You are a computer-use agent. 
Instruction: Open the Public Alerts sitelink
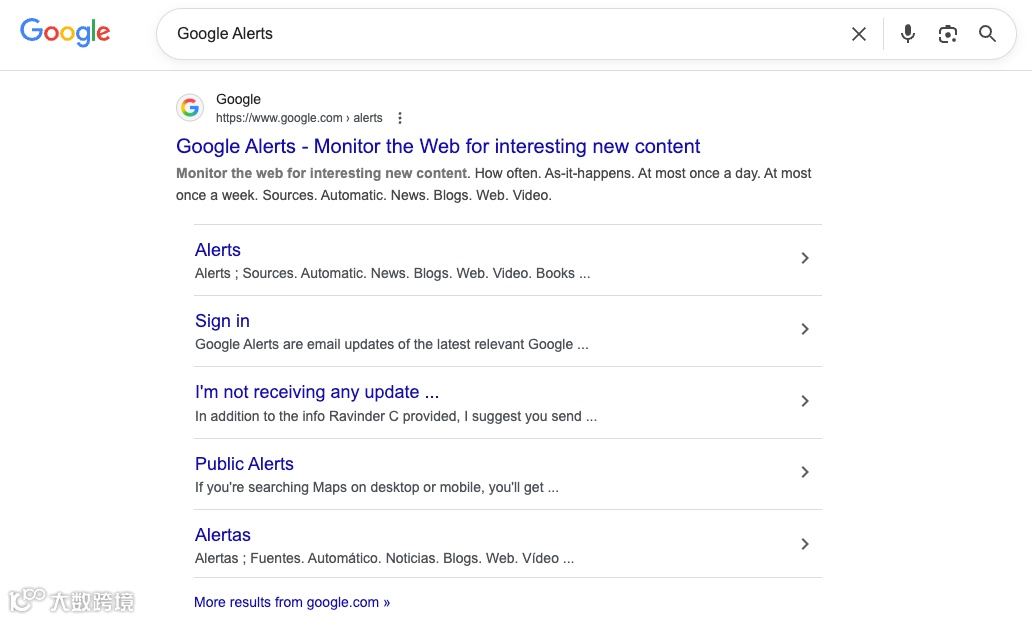[244, 464]
